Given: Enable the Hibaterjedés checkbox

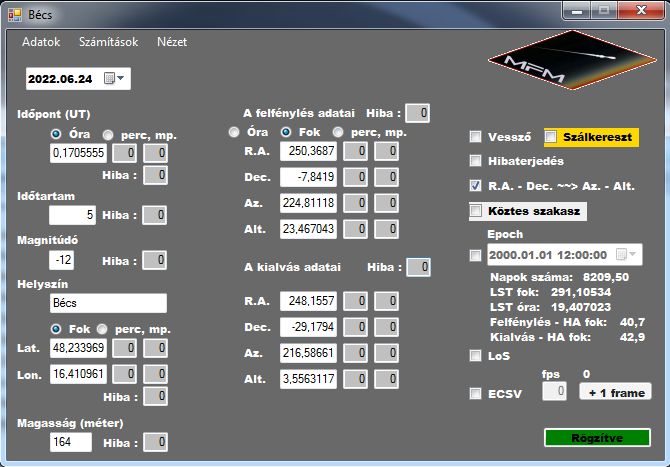Looking at the screenshot, I should coord(475,161).
